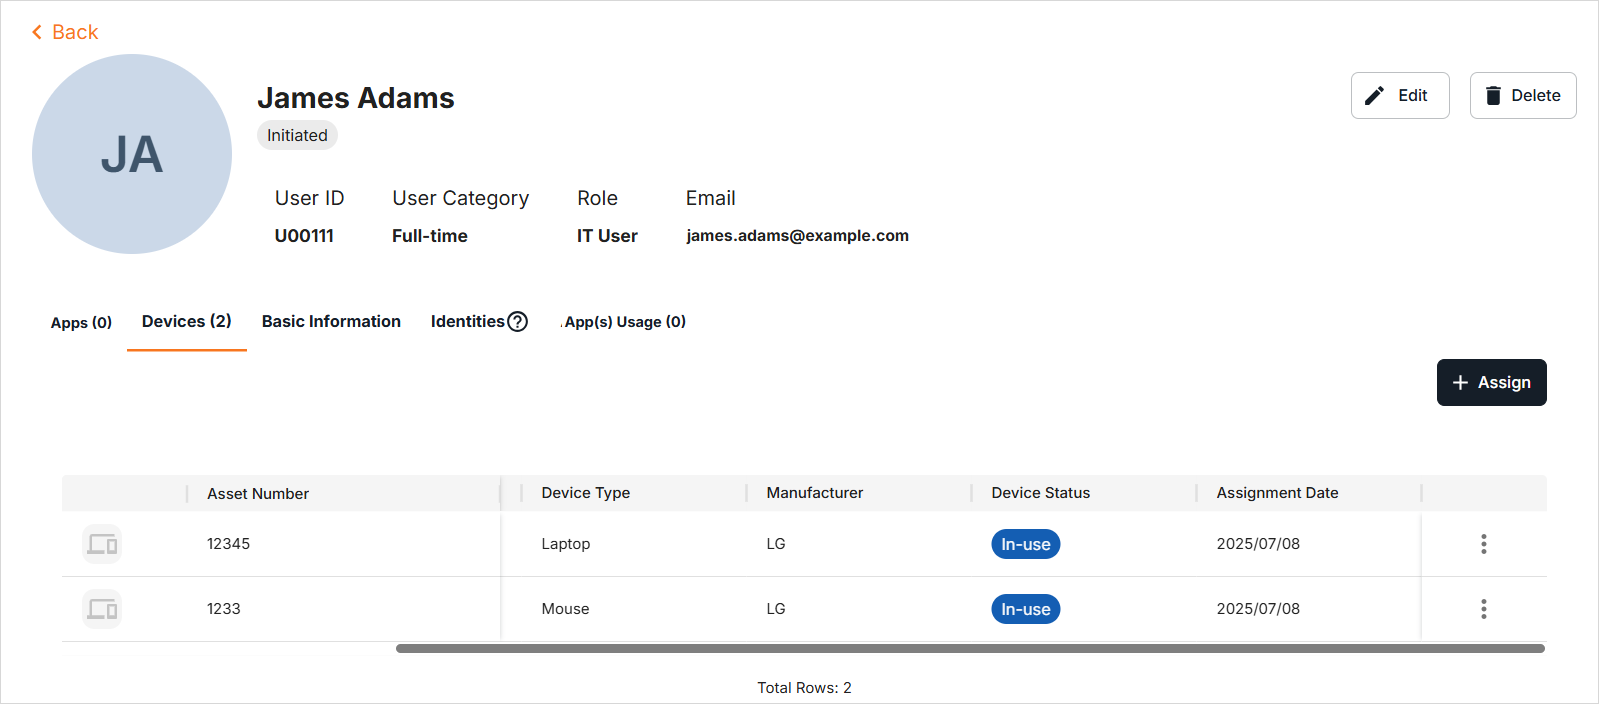Switch to App(s) Usage (0) tab
The image size is (1599, 704).
[624, 322]
